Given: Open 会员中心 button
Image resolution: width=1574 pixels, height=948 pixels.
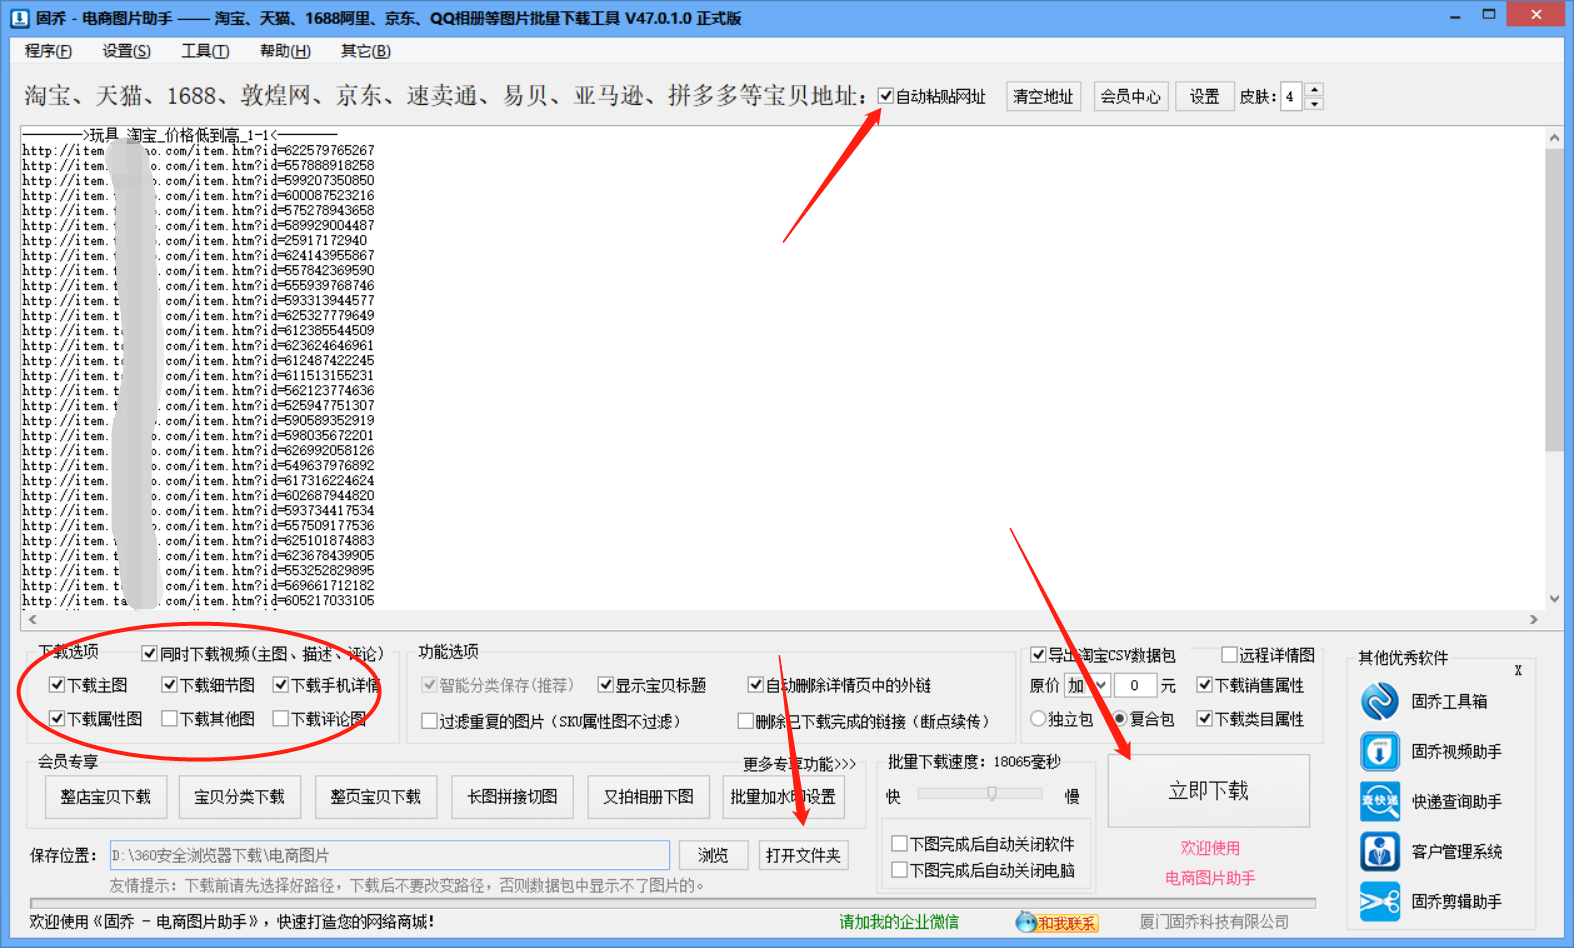Looking at the screenshot, I should click(1131, 96).
